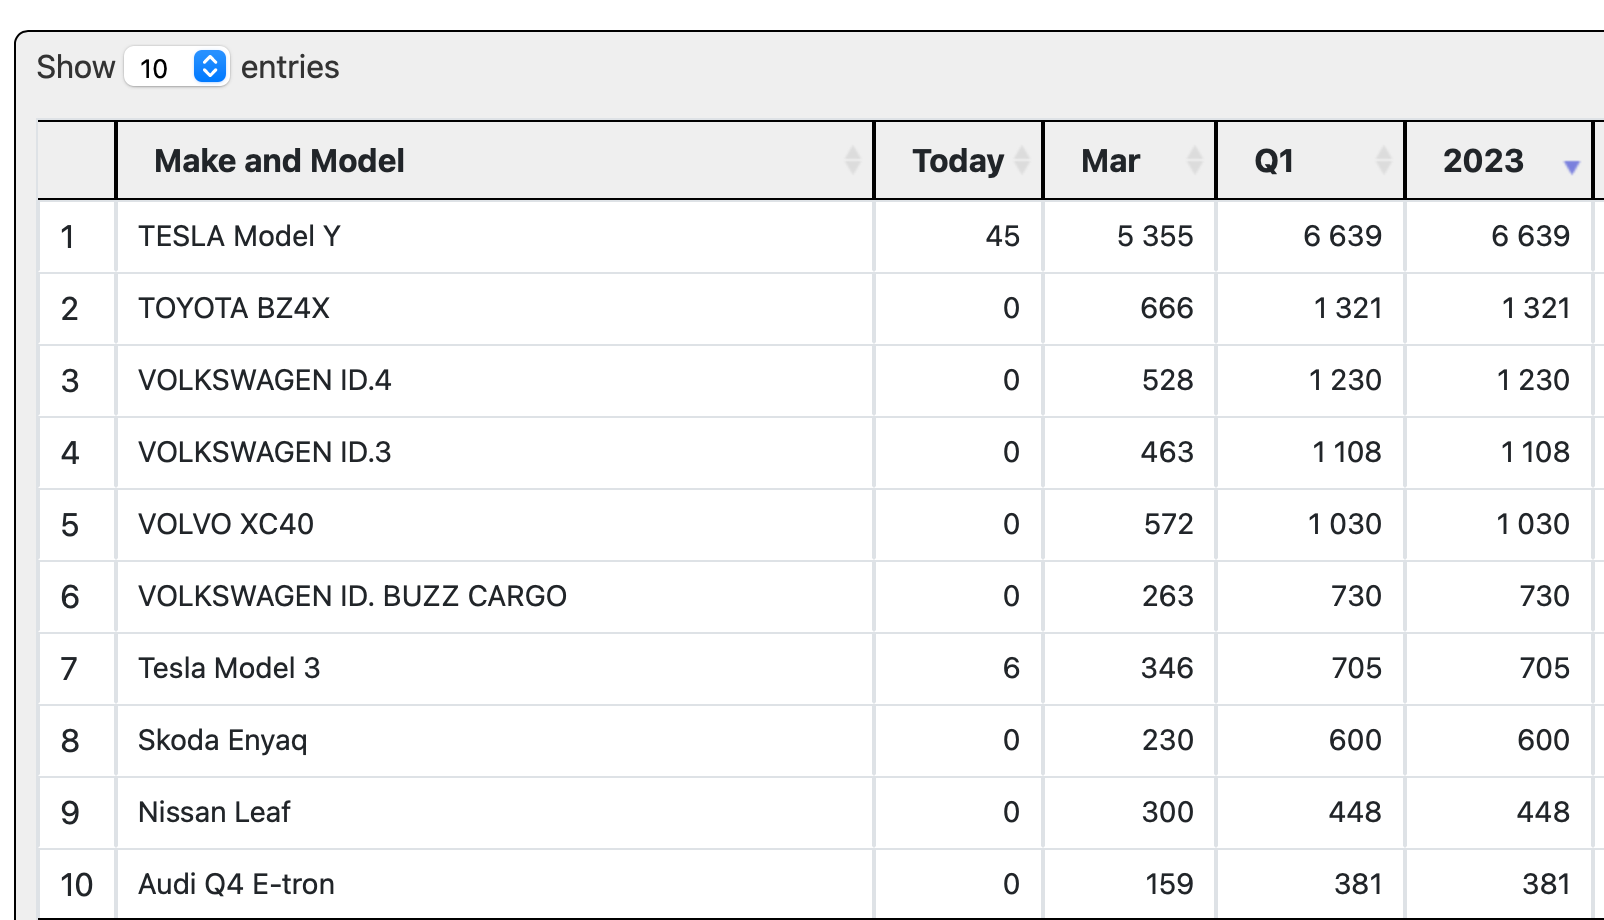Toggle the 2023 column descending sort arrow
Viewport: 1604px width, 920px height.
point(1572,166)
